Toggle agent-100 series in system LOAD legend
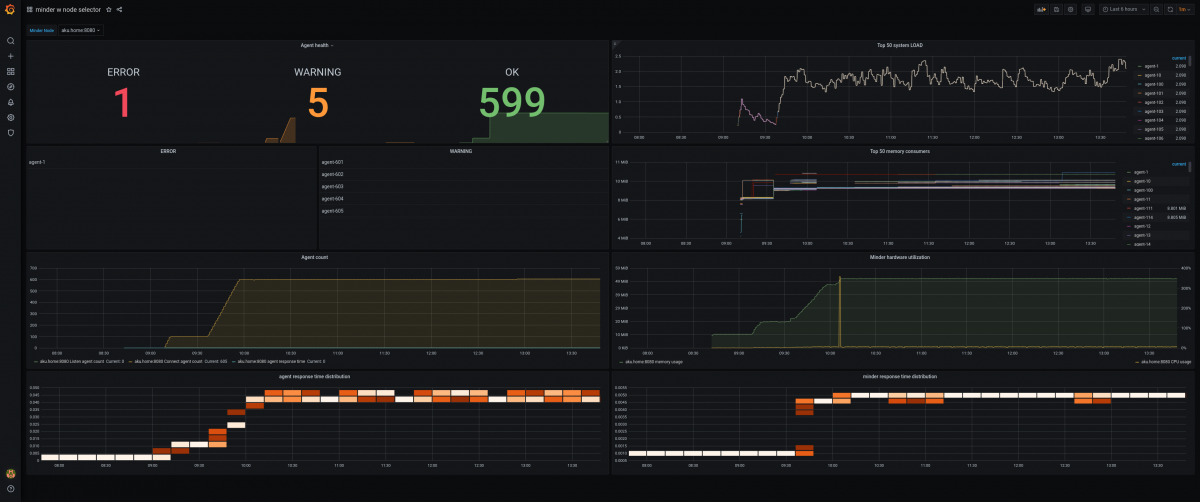The image size is (1200, 502). [1152, 84]
